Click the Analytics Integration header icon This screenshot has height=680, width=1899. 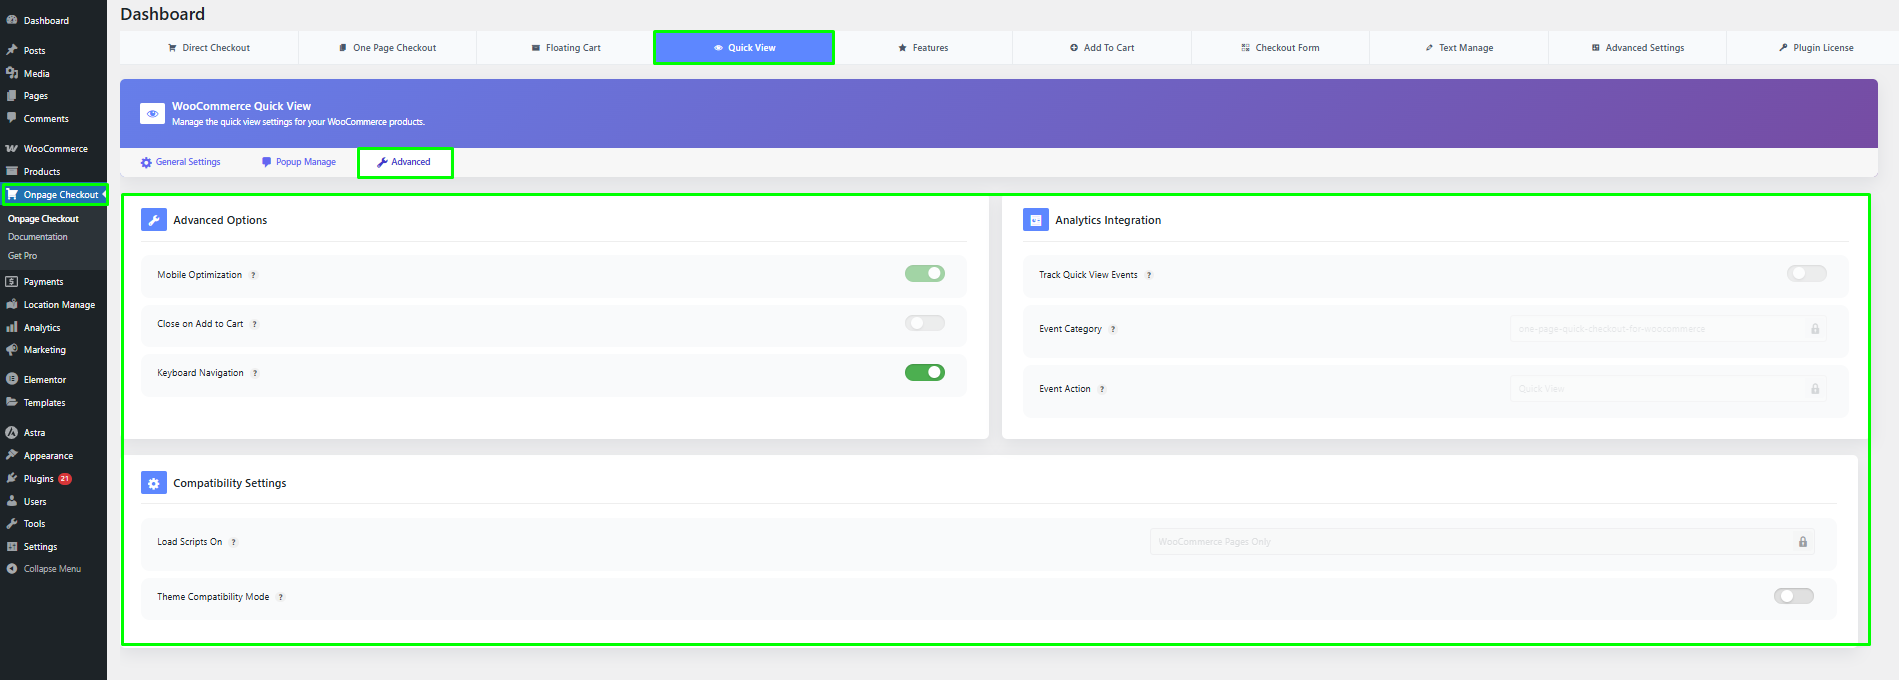pos(1035,220)
